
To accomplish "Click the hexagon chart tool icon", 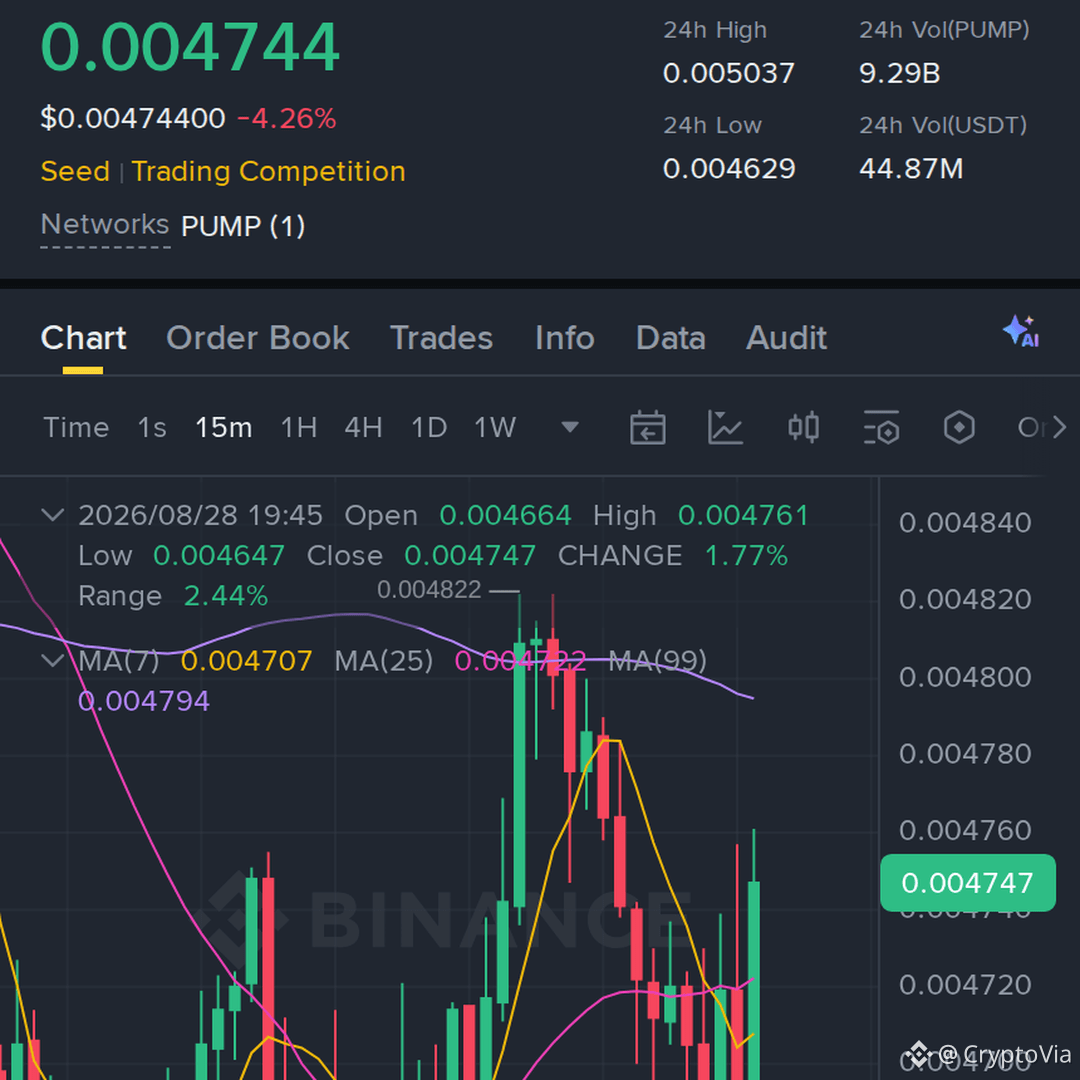I will (x=959, y=428).
